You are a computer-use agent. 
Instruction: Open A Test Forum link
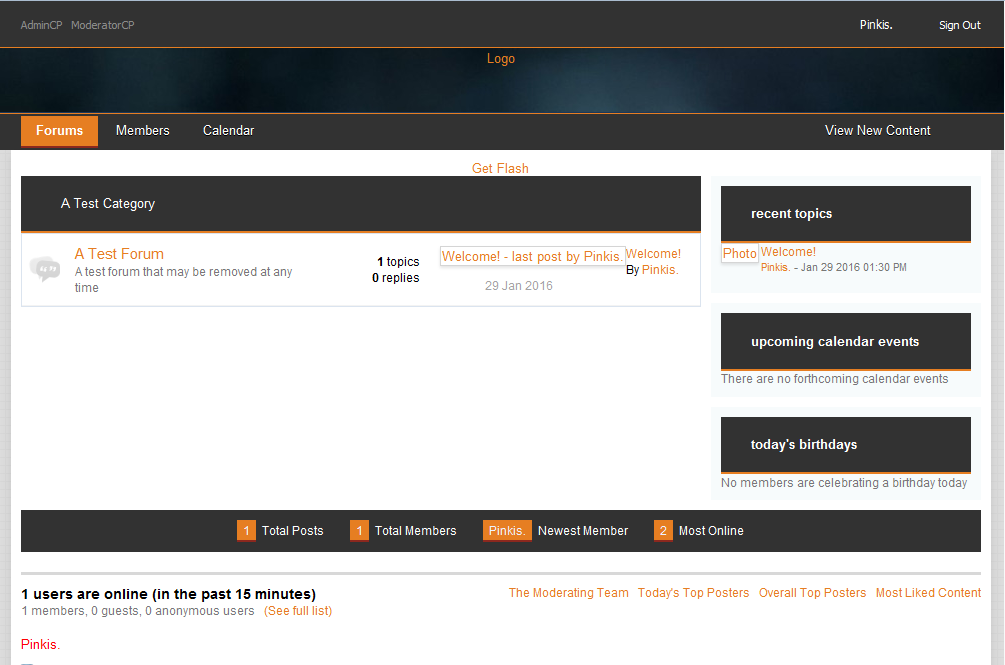tap(119, 254)
